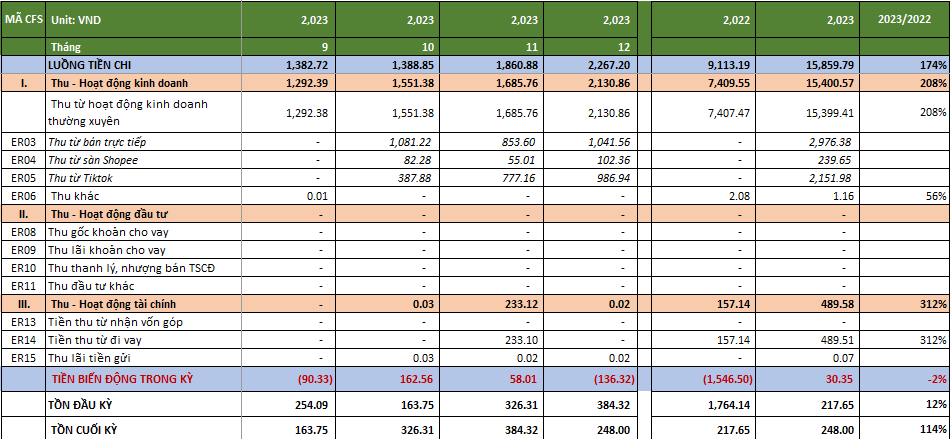Select the ER05 code cell
The image size is (950, 439).
(22, 178)
